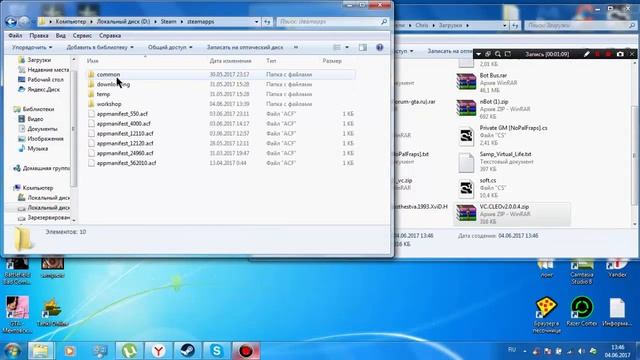Viewport: 640px width, 360px height.
Task: Select Рабочий стол in navigation pane
Action: tap(41, 80)
